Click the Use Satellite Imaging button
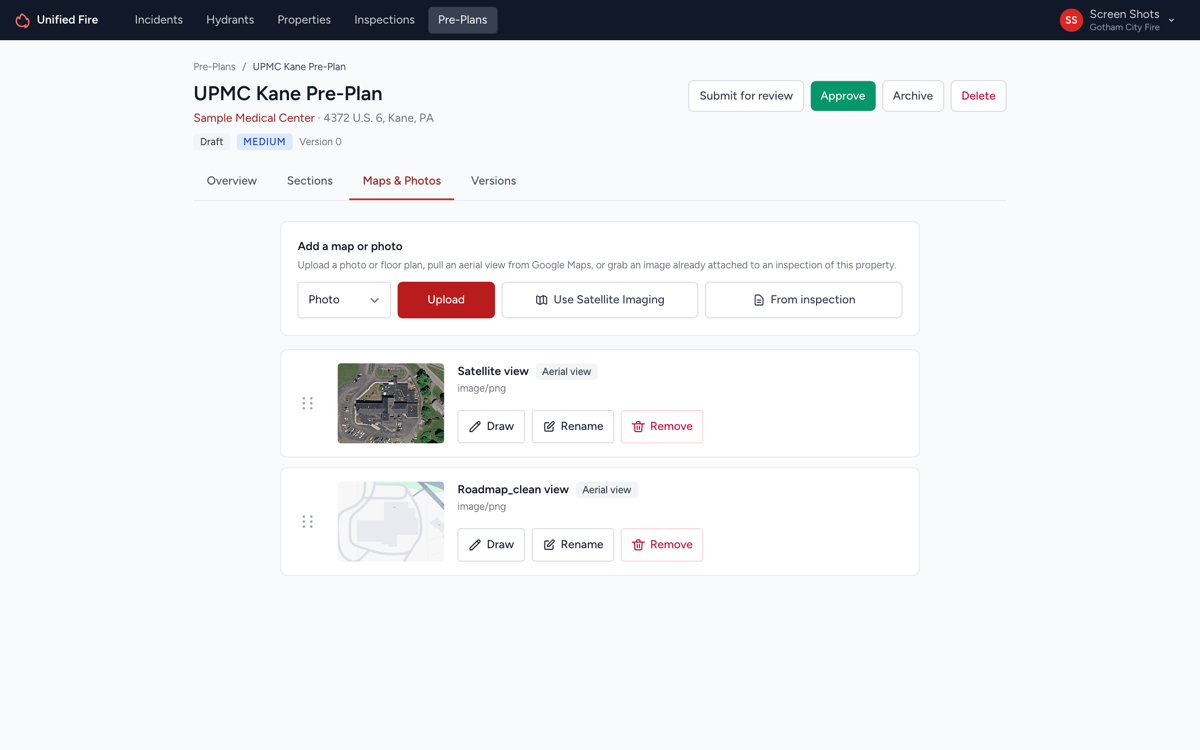The image size is (1200, 750). 600,300
